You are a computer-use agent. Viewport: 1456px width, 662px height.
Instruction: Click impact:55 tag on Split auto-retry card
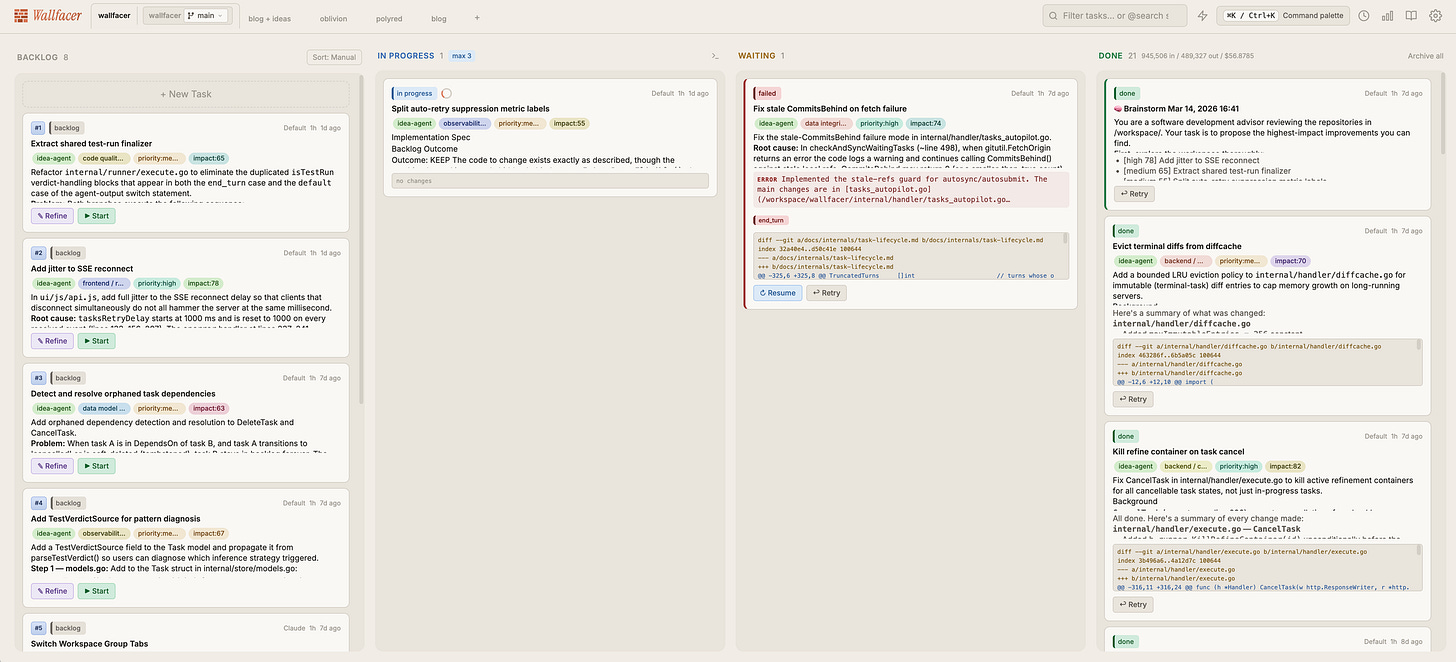(x=569, y=123)
